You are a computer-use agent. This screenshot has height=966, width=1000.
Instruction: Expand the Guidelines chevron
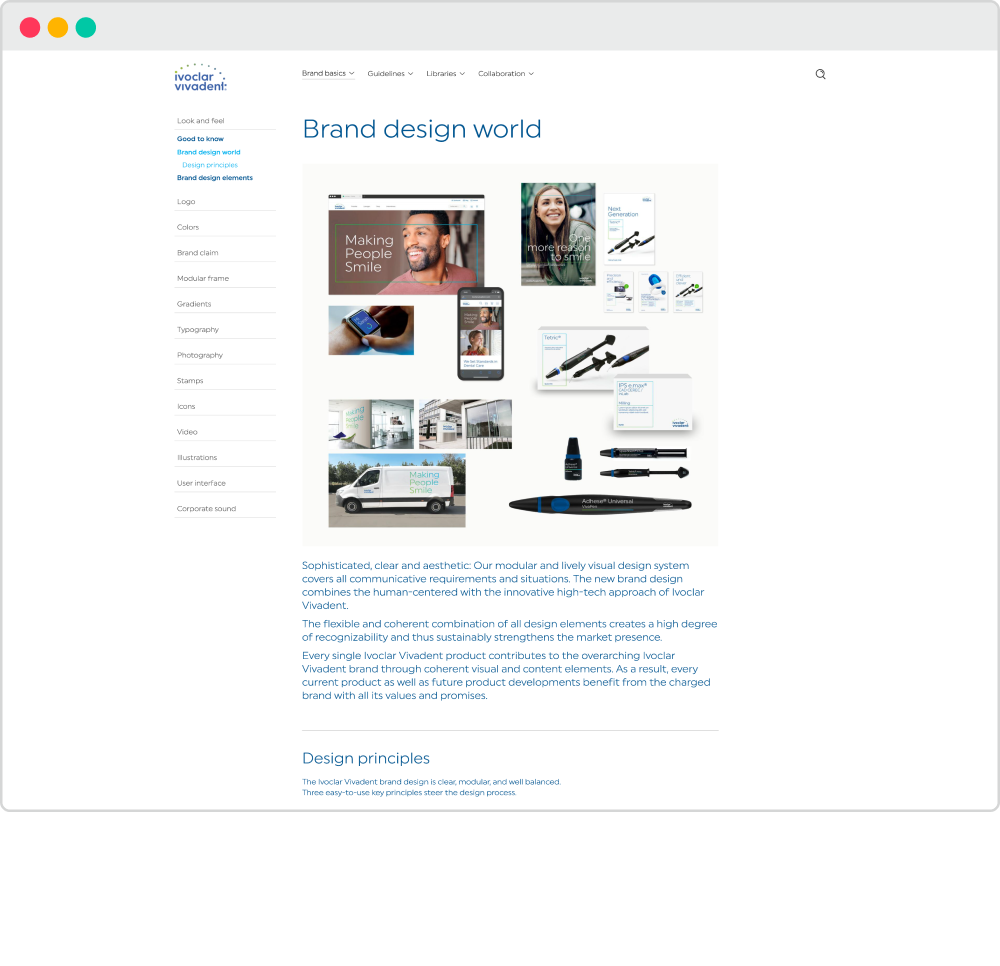coord(411,73)
